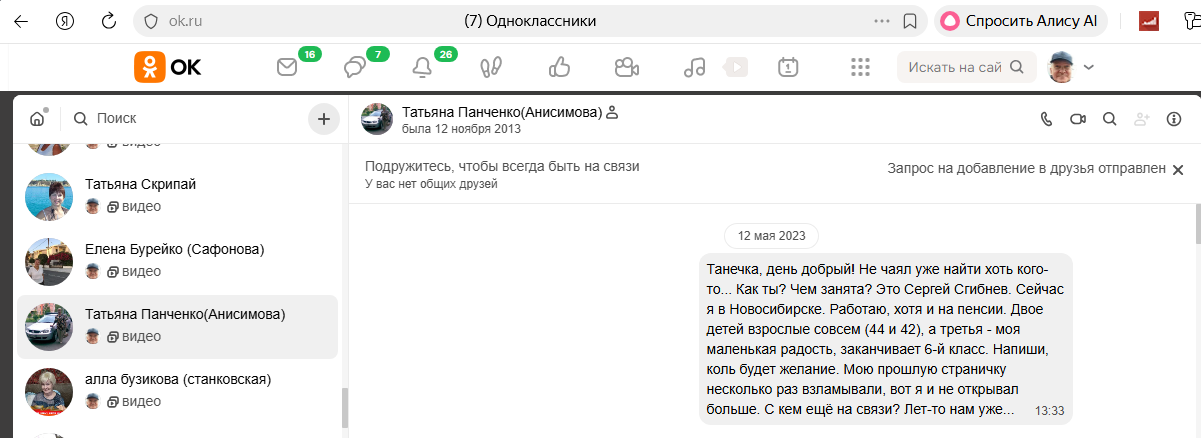
Task: Open notifications bell icon
Action: [x=422, y=68]
